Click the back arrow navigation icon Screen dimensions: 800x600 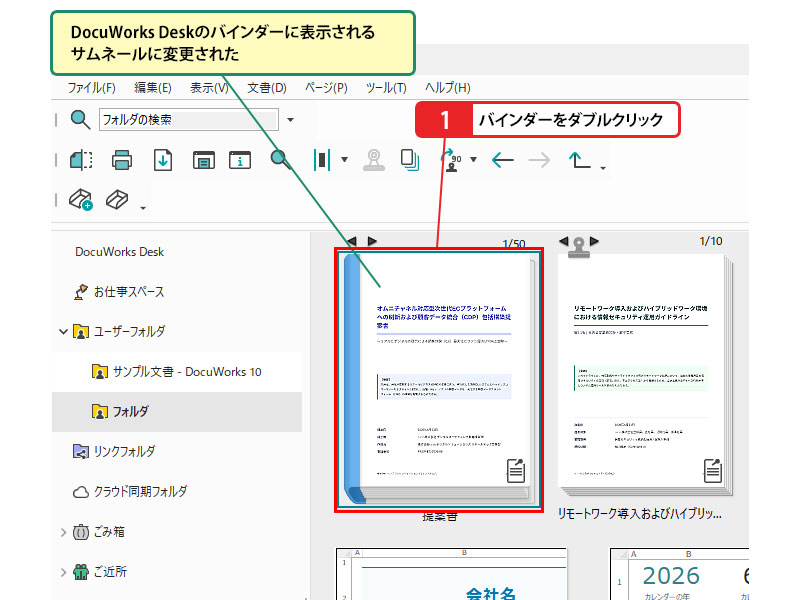point(503,160)
